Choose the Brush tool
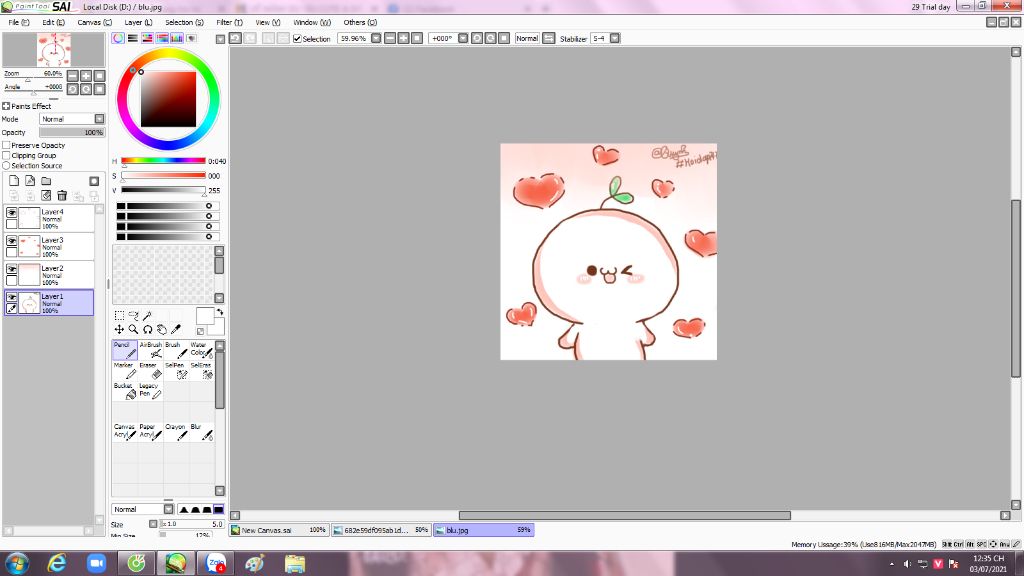1024x576 pixels. click(176, 350)
